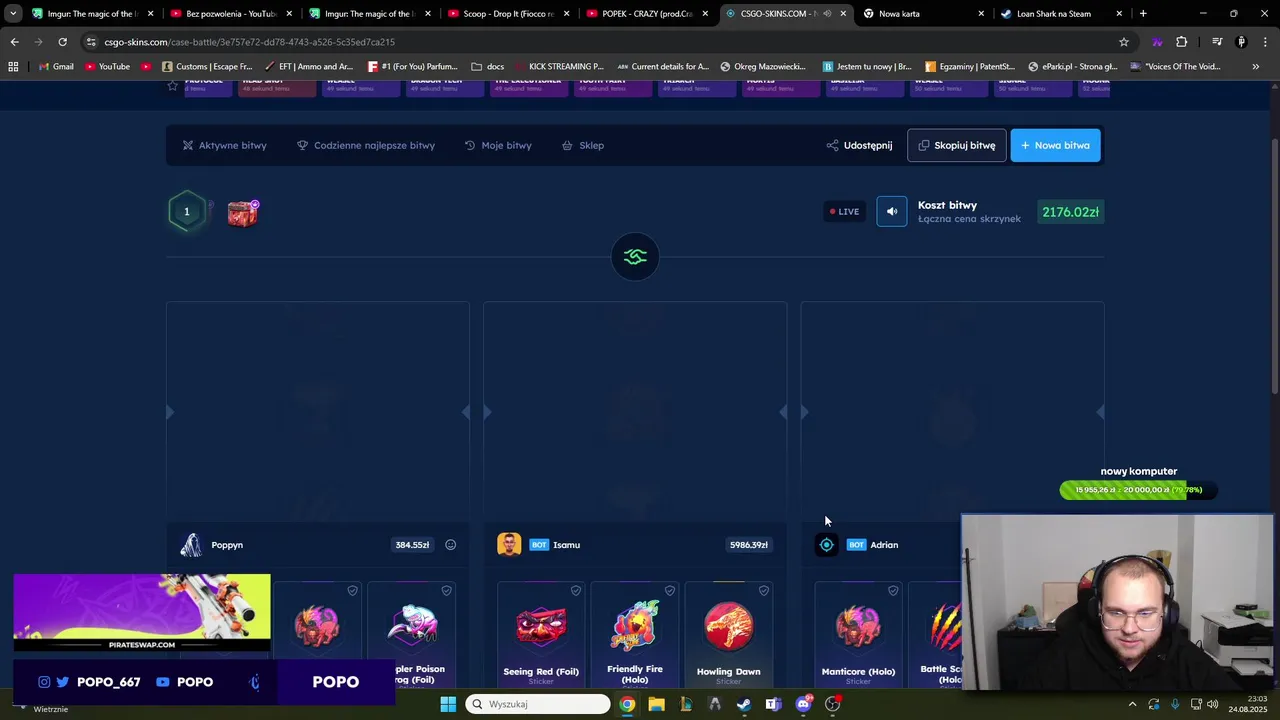Expand the hidden bookmarks overflow chevron

click(1256, 66)
